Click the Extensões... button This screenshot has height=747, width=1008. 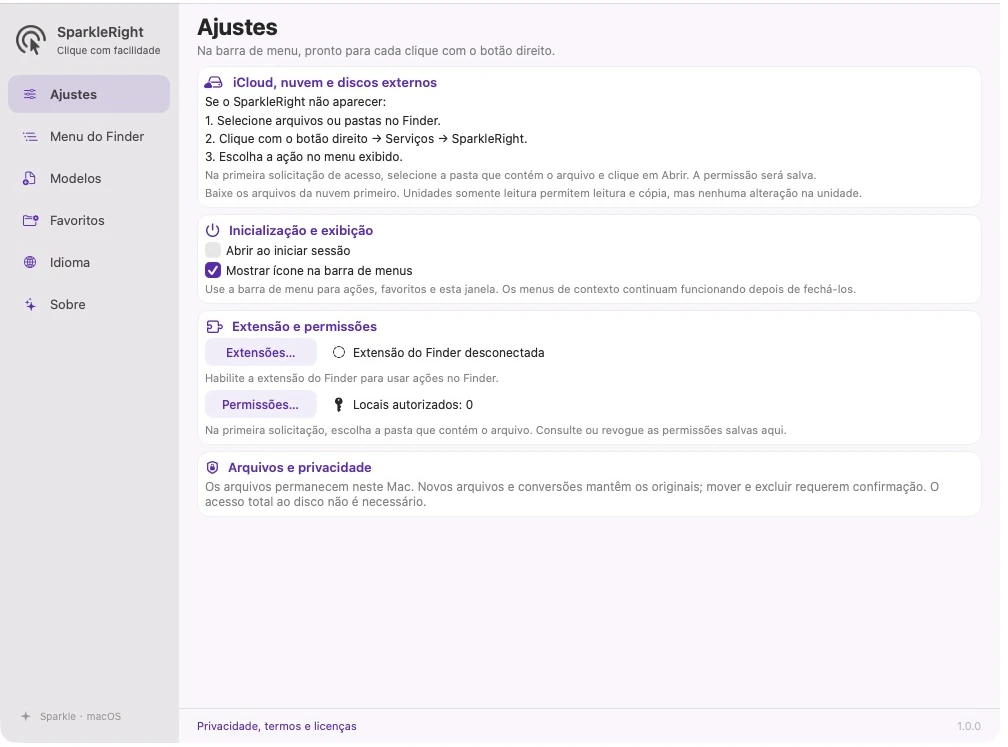coord(260,352)
